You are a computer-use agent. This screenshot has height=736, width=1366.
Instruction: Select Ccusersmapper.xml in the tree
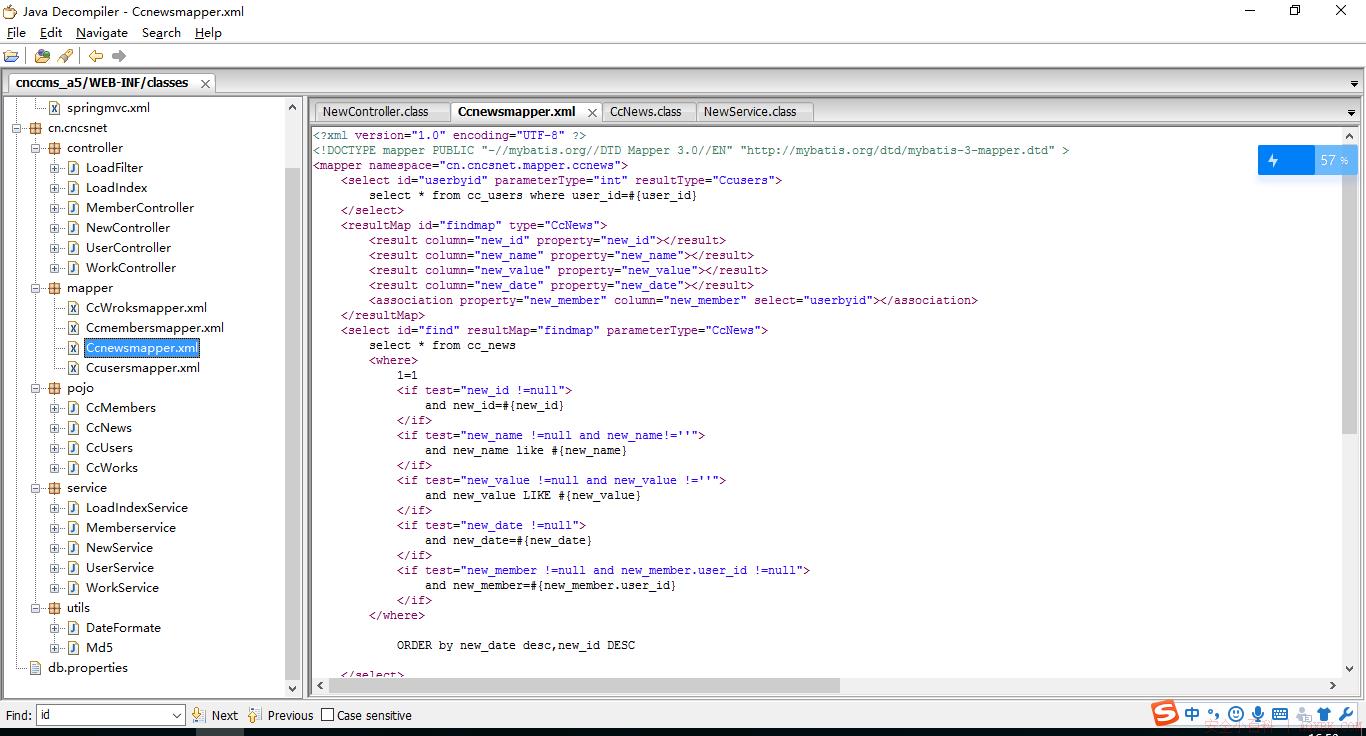click(143, 368)
